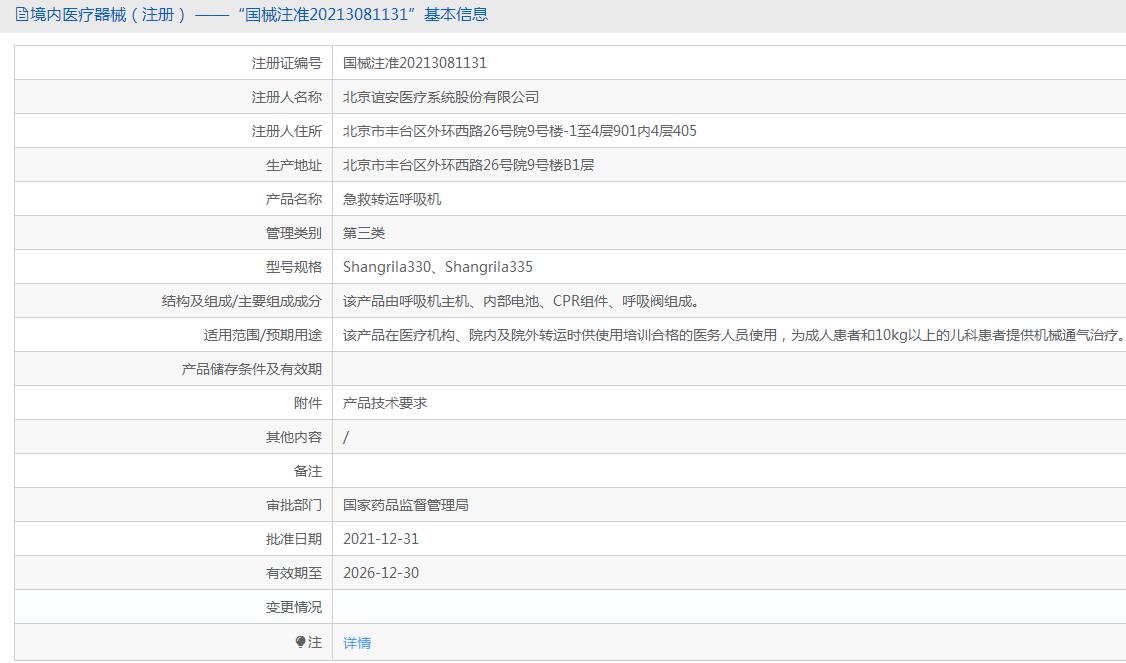Click the lightbulb icon next to 注
The image size is (1126, 663).
click(x=301, y=642)
